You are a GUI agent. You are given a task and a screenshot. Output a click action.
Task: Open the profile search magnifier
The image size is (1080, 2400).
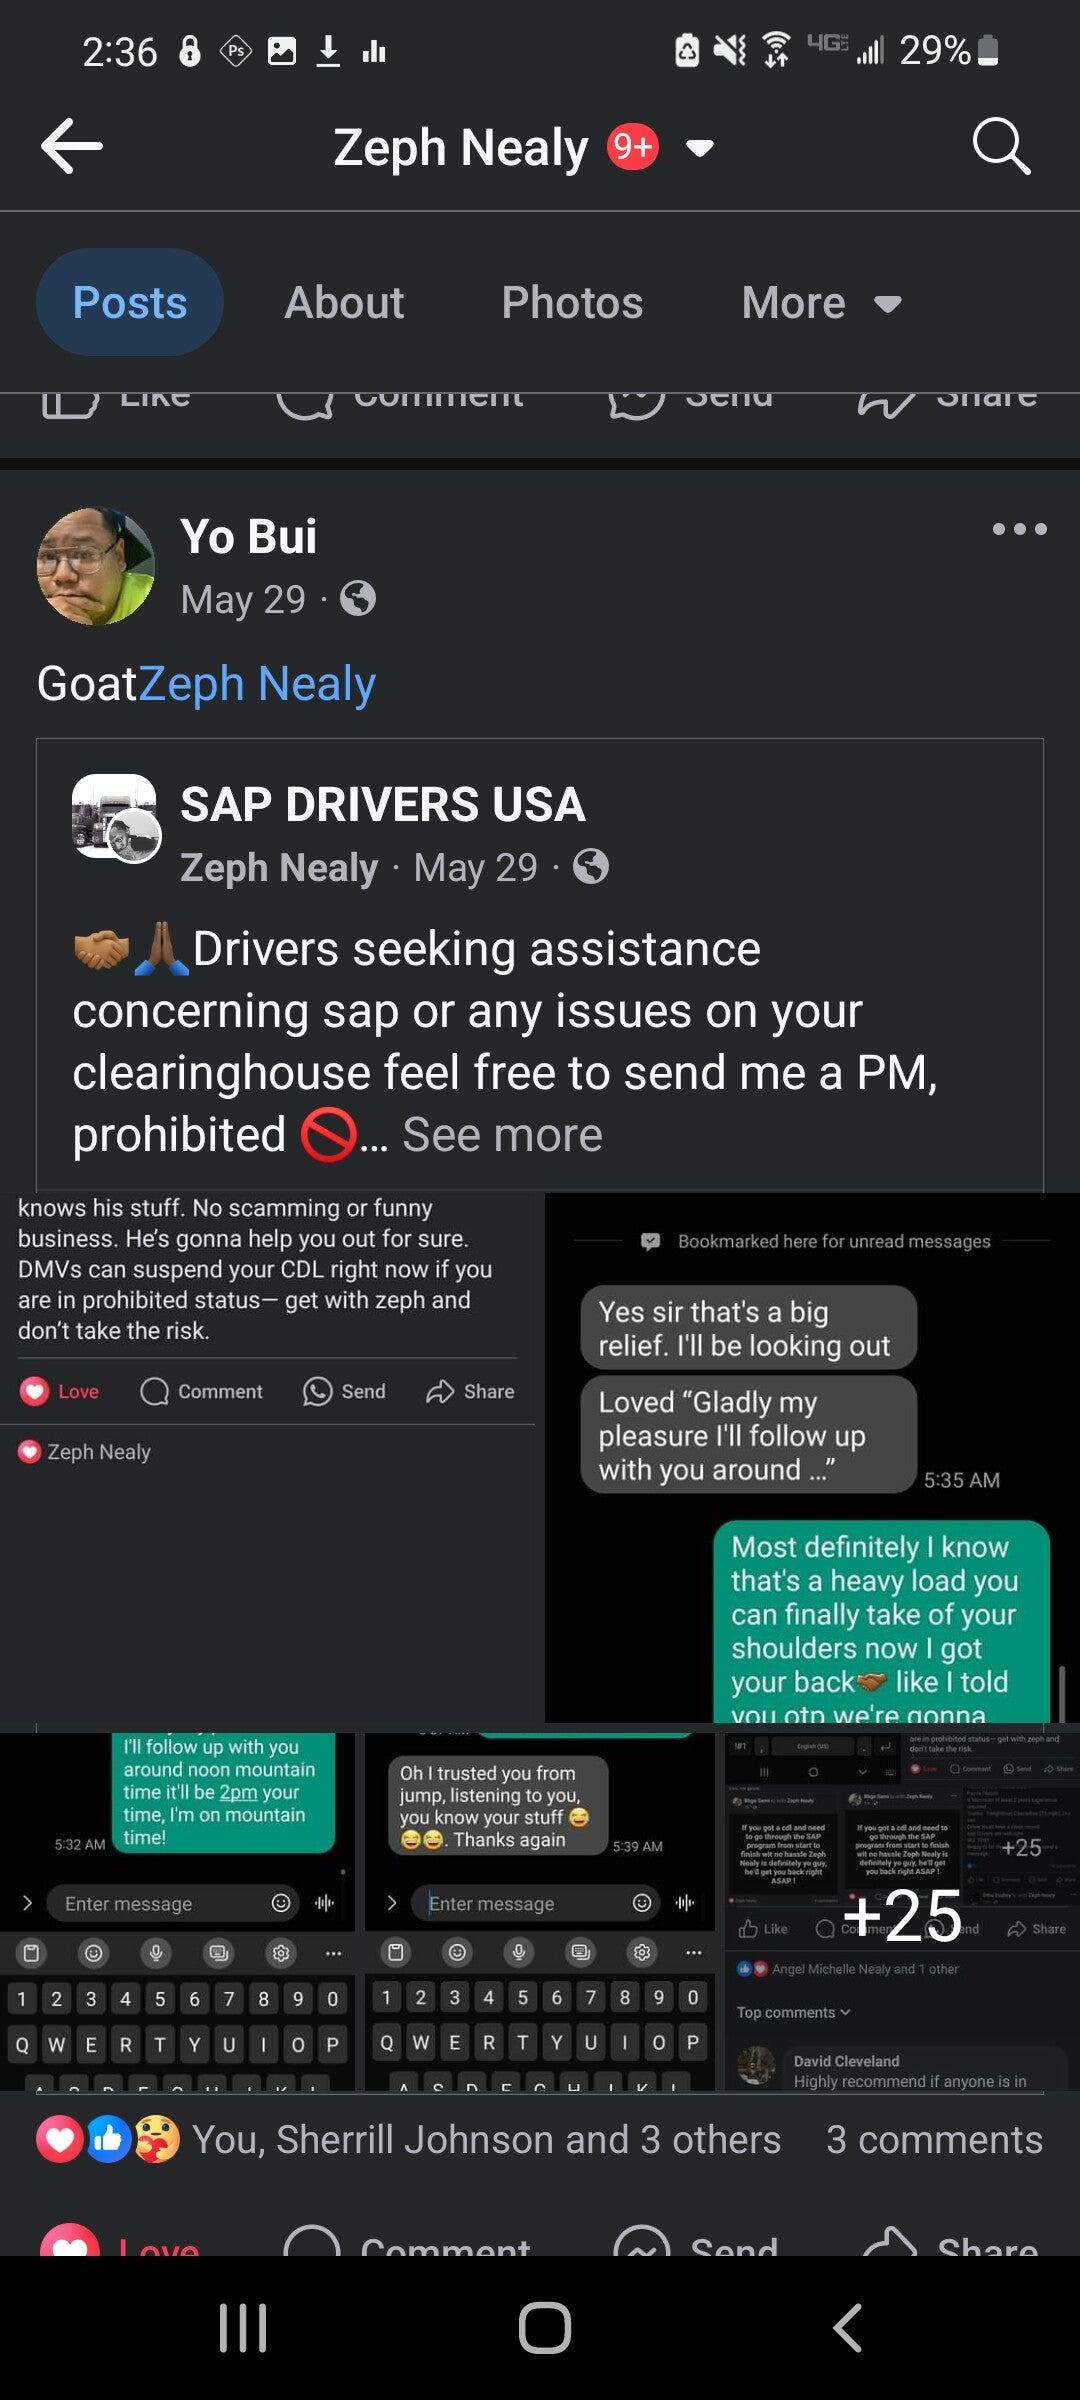[1001, 147]
